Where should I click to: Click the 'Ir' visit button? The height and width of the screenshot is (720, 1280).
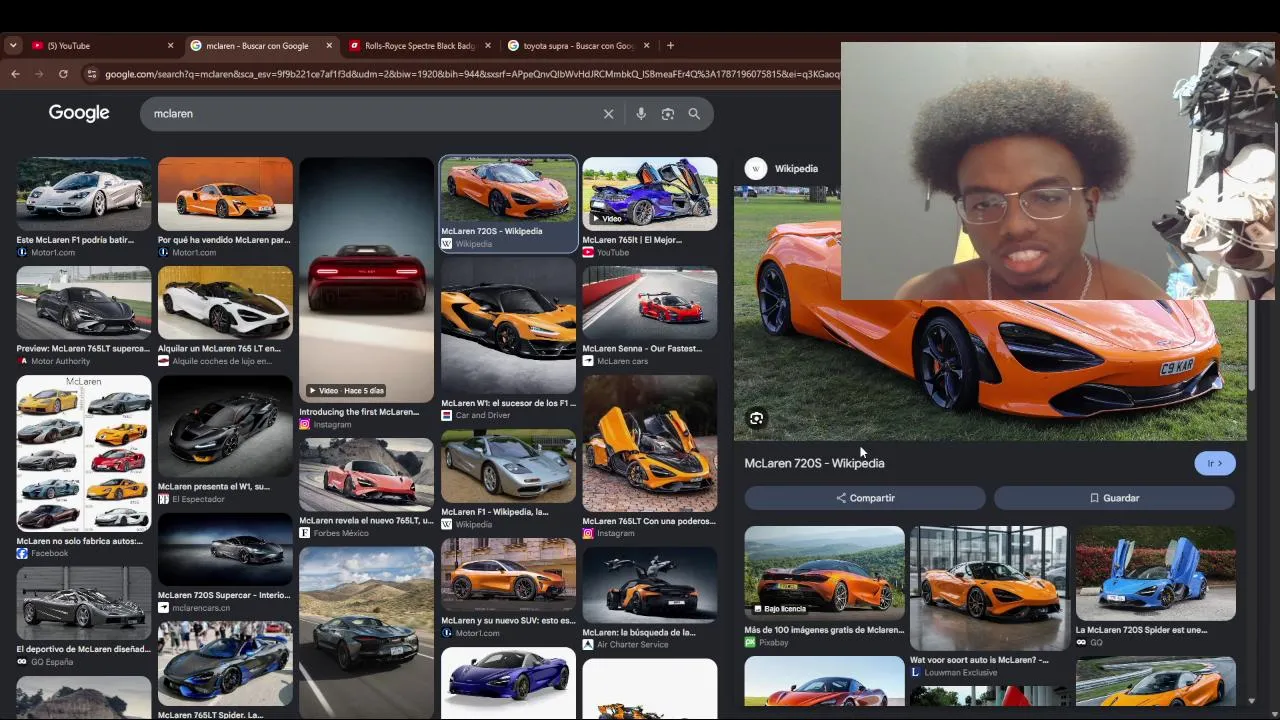click(1215, 463)
